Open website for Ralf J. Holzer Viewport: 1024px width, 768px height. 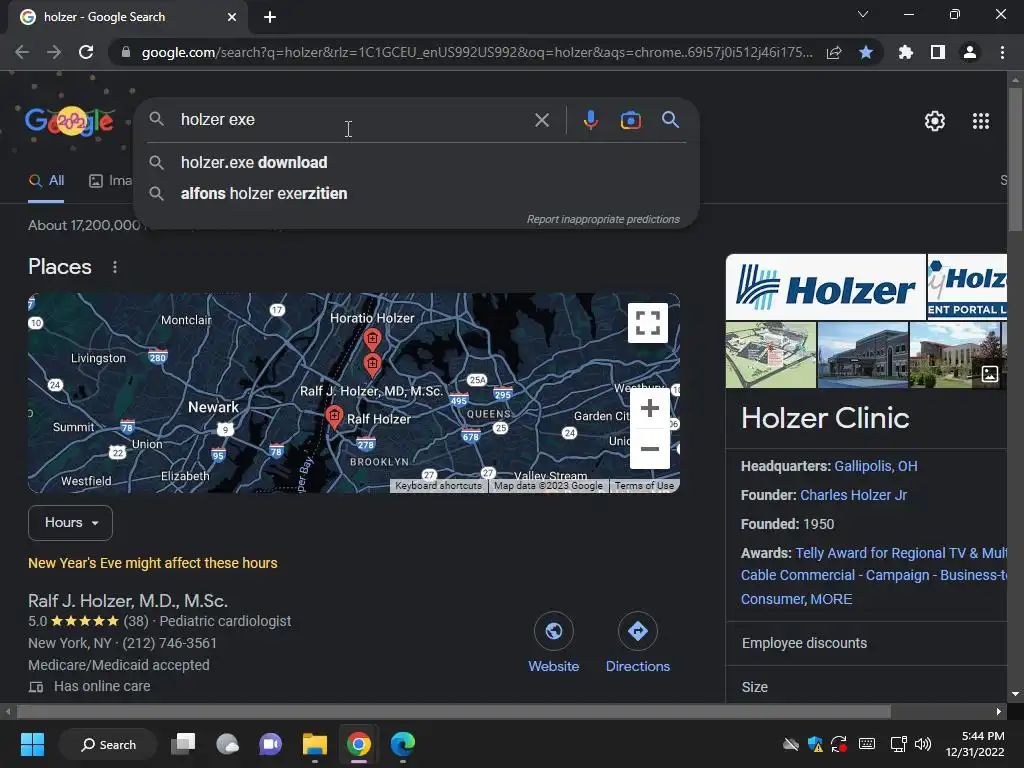[554, 643]
